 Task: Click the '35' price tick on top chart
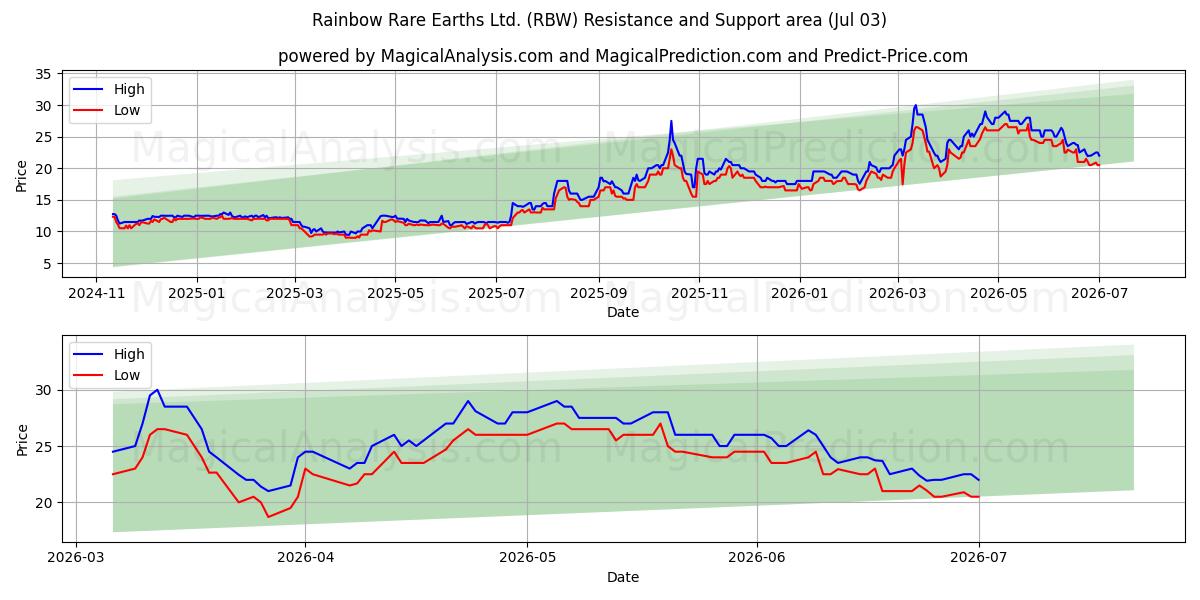click(x=44, y=74)
